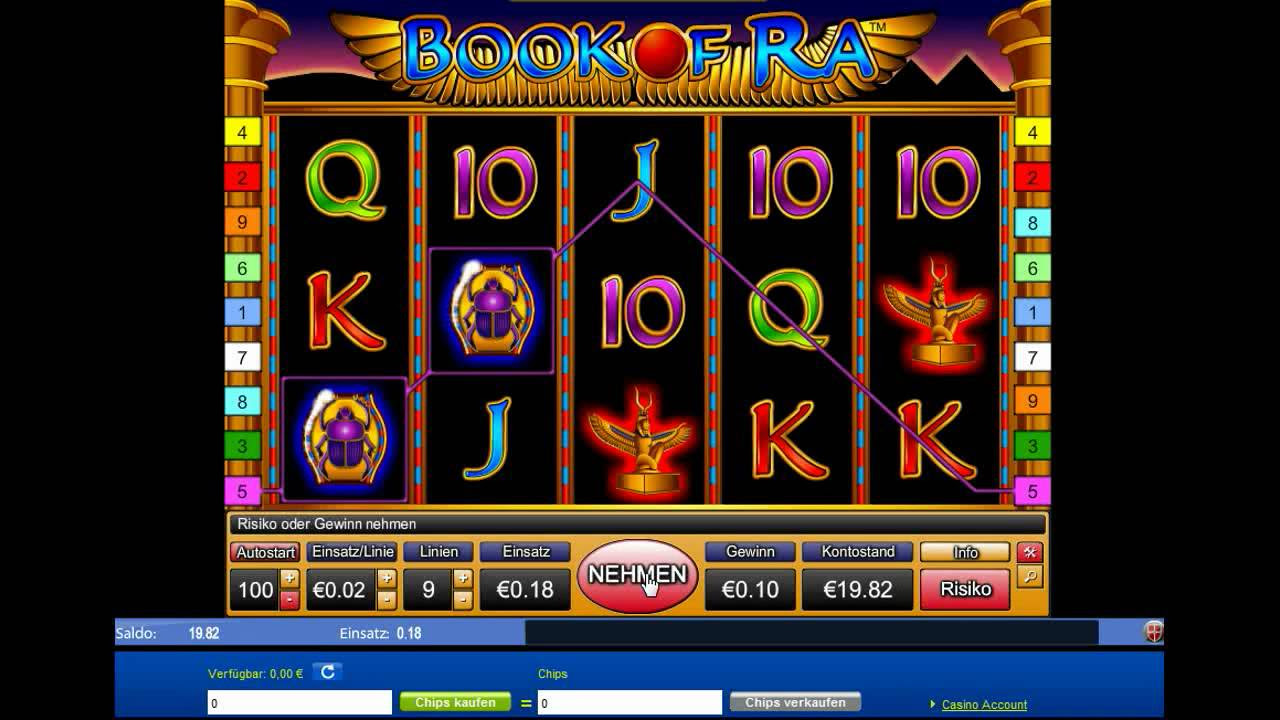Increase Einsatz/Linie with the plus button
This screenshot has width=1280, height=720.
(386, 578)
